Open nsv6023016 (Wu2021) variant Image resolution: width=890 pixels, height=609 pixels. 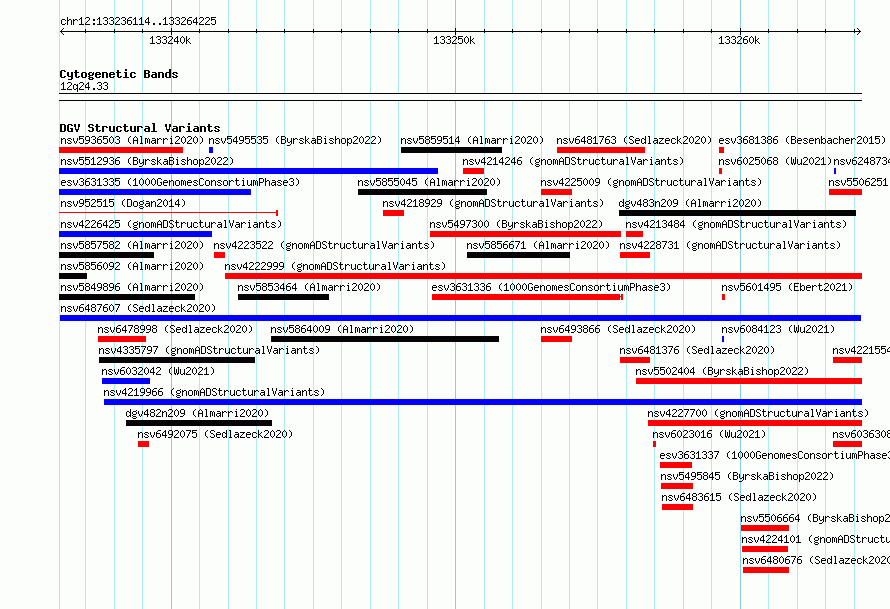point(709,434)
